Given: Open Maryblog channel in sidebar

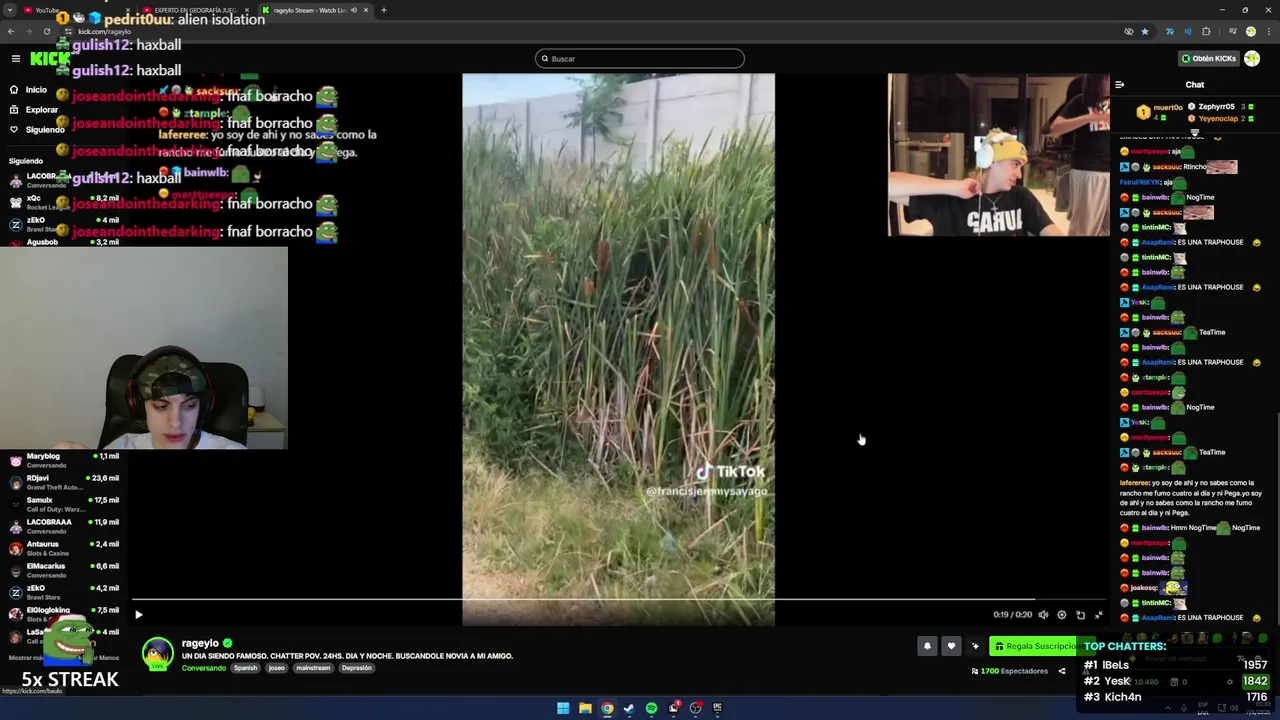Looking at the screenshot, I should click(x=62, y=460).
